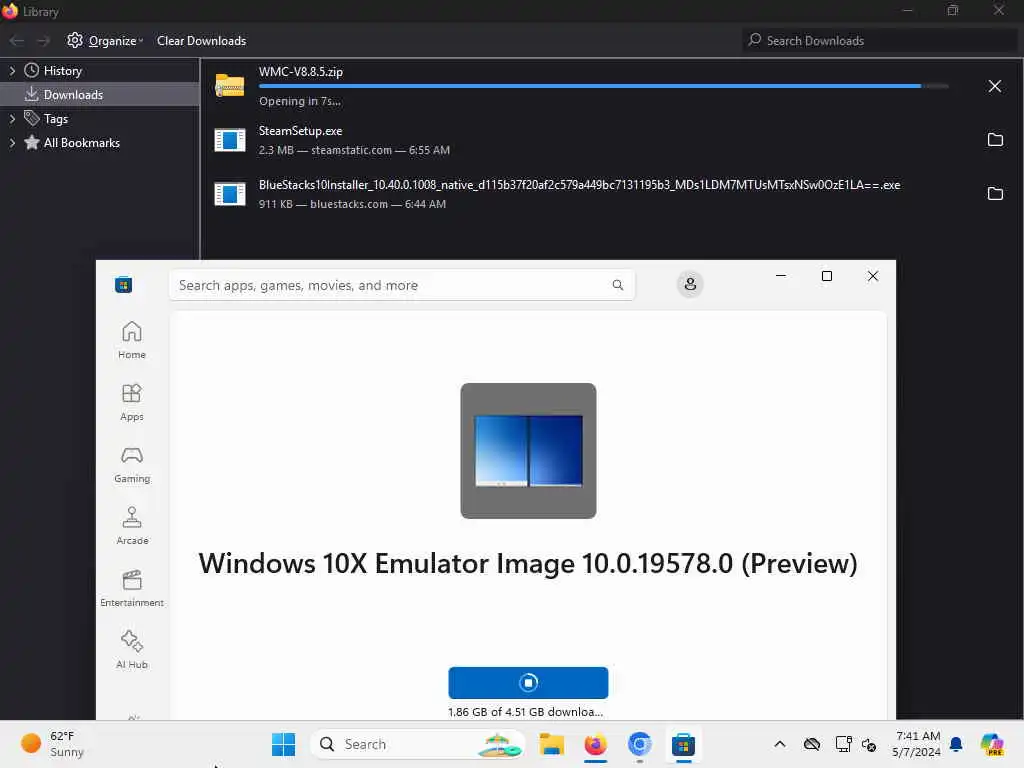This screenshot has height=768, width=1024.
Task: Open the Windows Start menu
Action: point(283,744)
